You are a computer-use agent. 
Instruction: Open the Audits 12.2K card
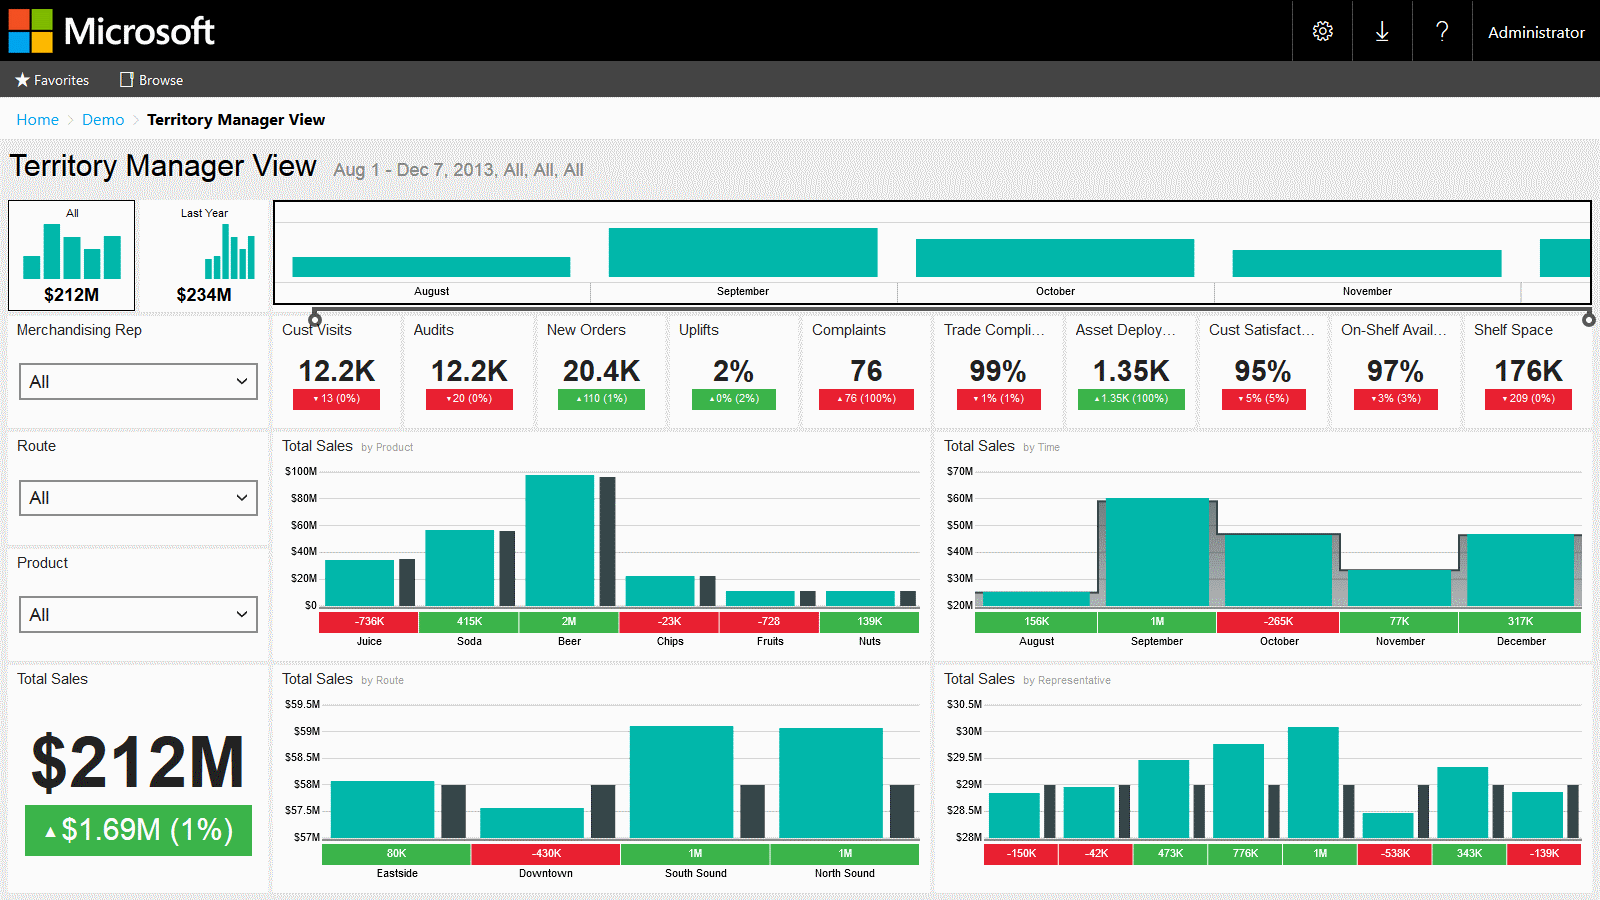point(469,371)
